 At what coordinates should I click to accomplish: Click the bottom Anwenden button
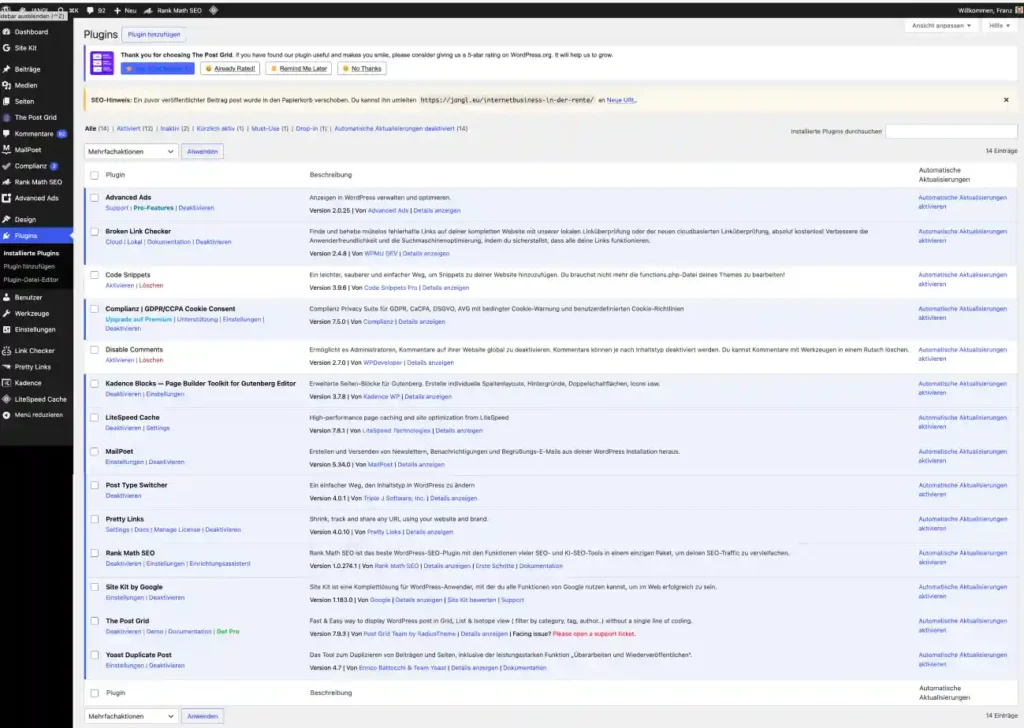coord(202,716)
